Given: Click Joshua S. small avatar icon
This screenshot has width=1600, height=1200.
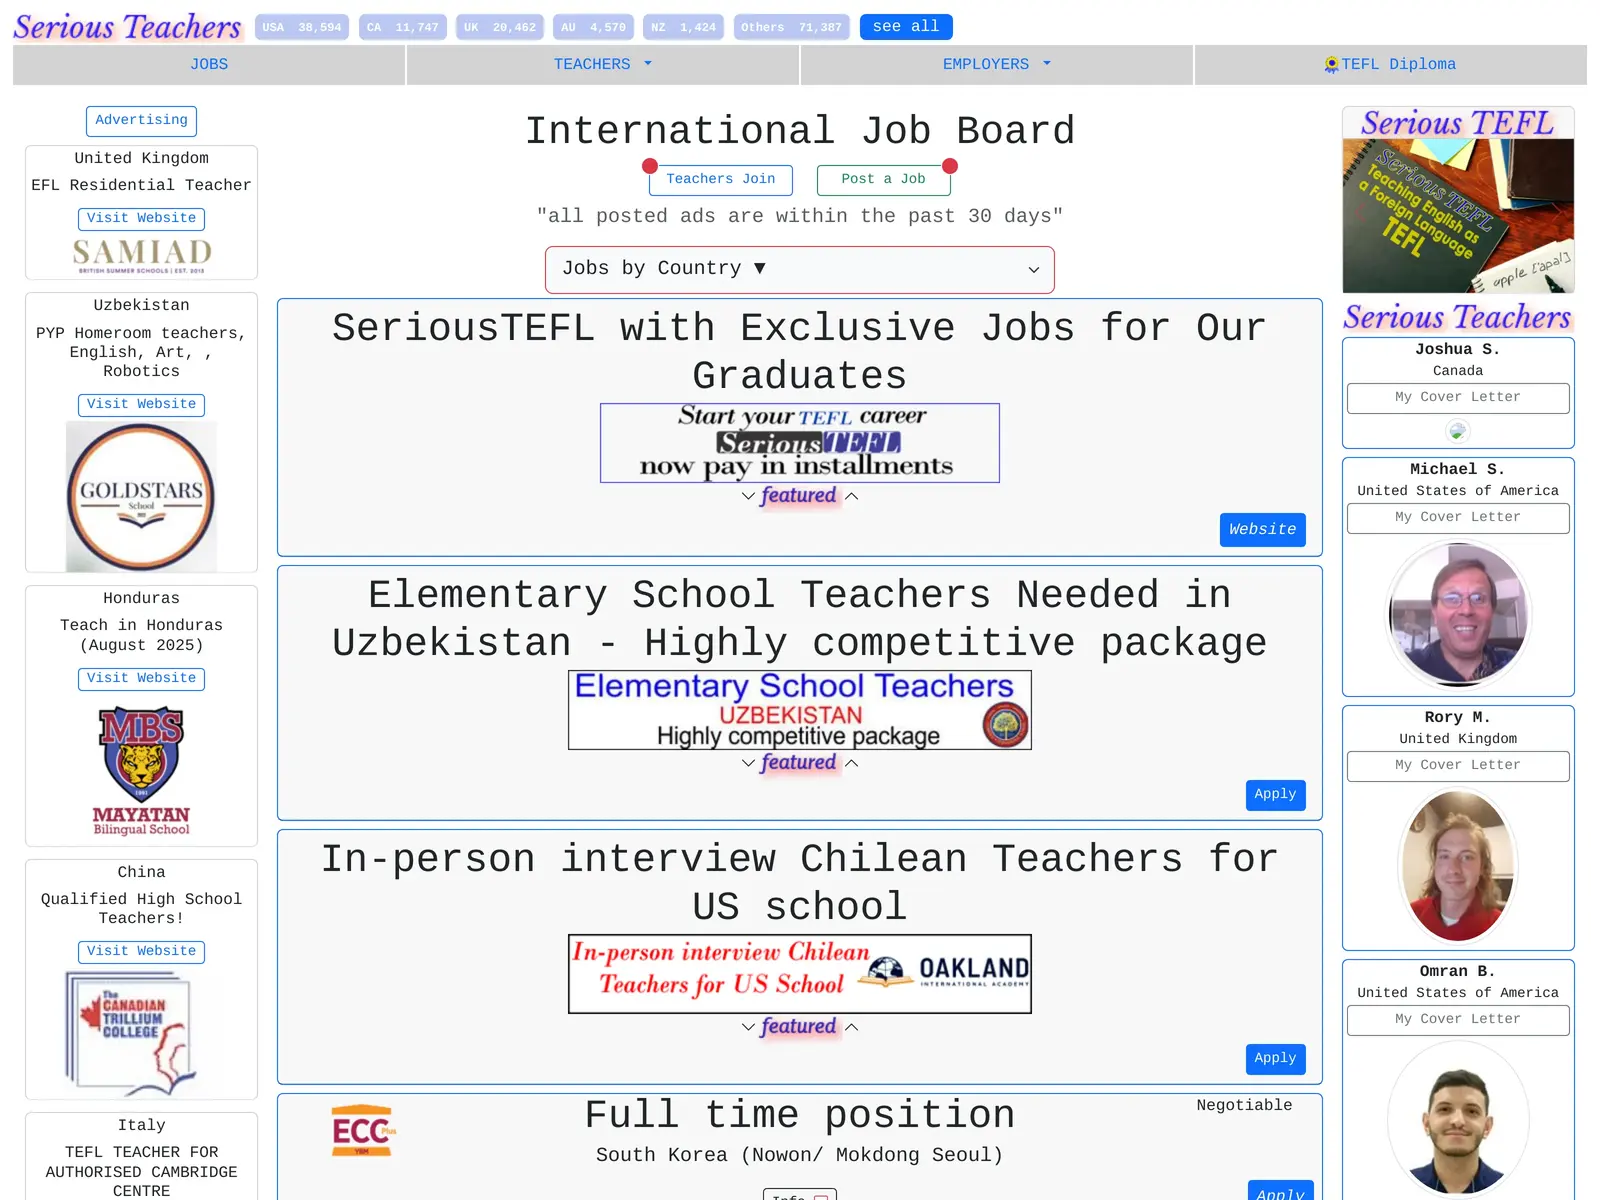Looking at the screenshot, I should 1458,431.
